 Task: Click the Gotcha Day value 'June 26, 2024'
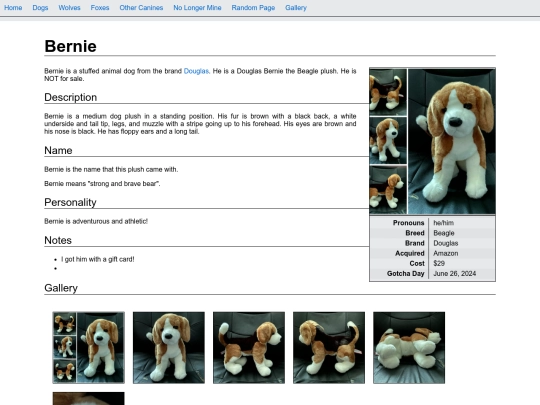pos(455,273)
